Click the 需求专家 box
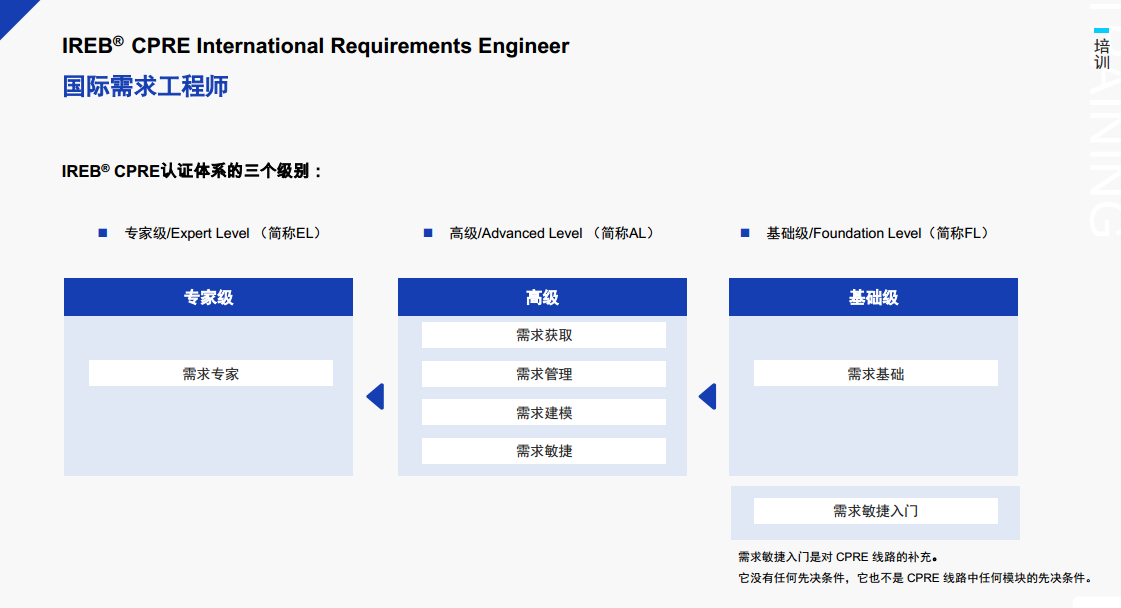Image resolution: width=1121 pixels, height=608 pixels. pyautogui.click(x=211, y=373)
